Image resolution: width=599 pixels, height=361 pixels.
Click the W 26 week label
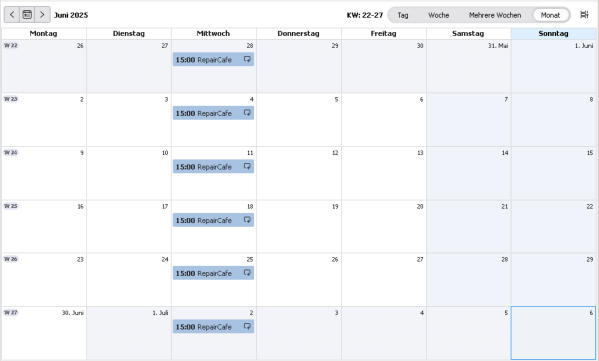click(x=11, y=259)
